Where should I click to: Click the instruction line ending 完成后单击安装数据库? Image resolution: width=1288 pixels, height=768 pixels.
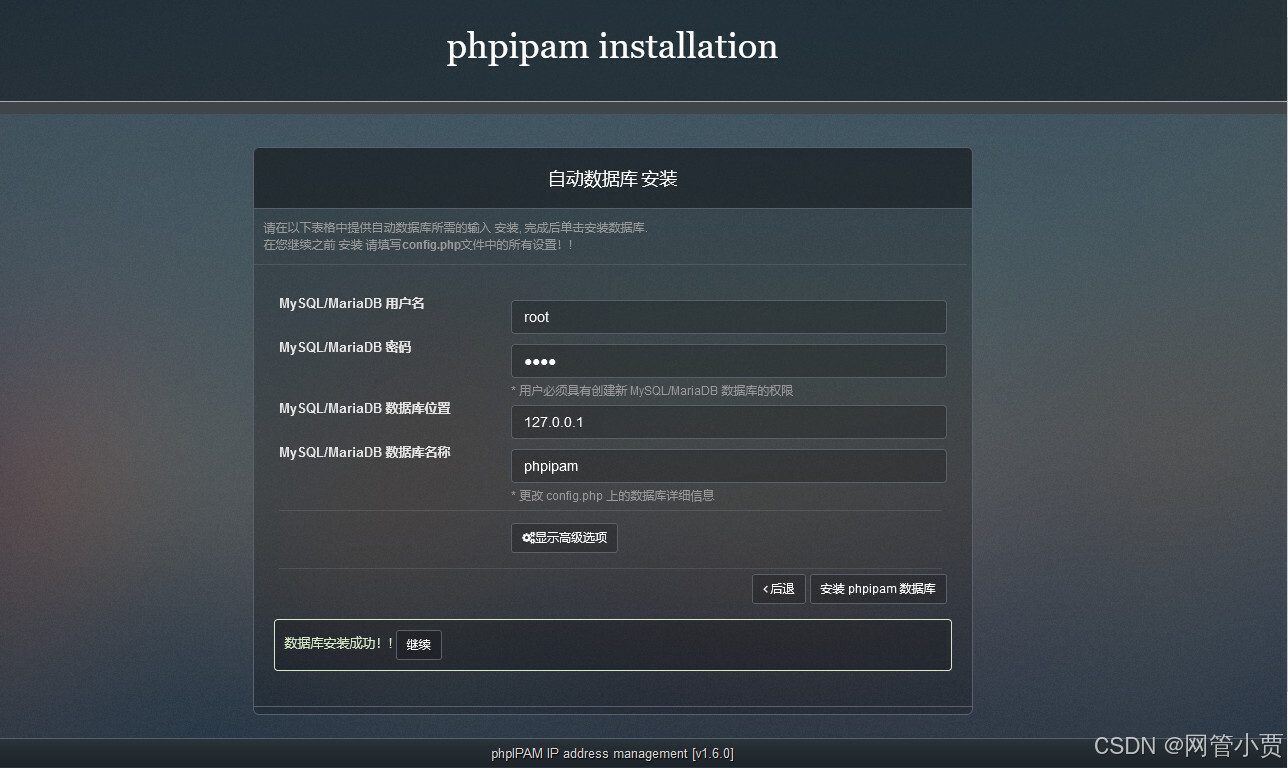click(x=456, y=228)
